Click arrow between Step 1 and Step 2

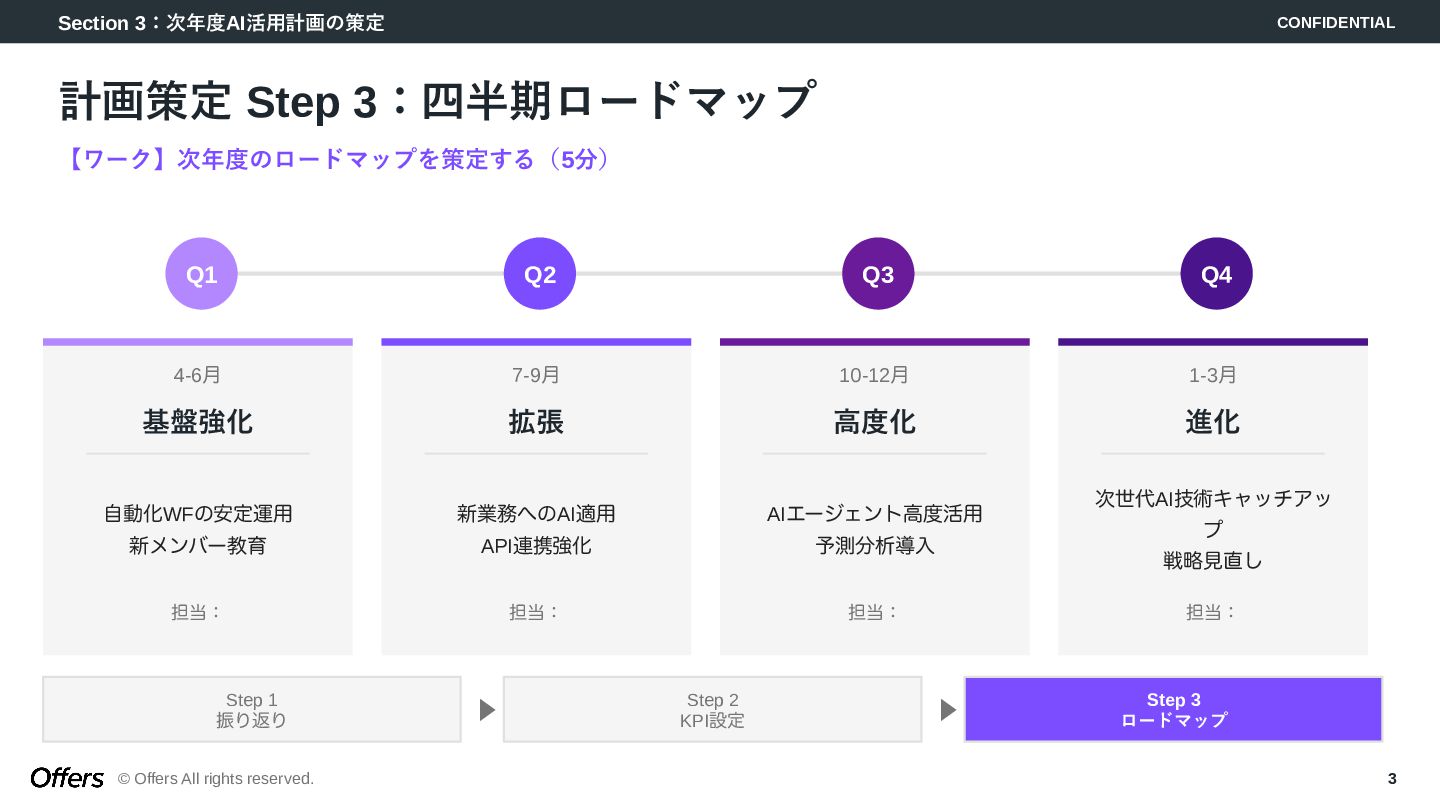click(x=487, y=710)
